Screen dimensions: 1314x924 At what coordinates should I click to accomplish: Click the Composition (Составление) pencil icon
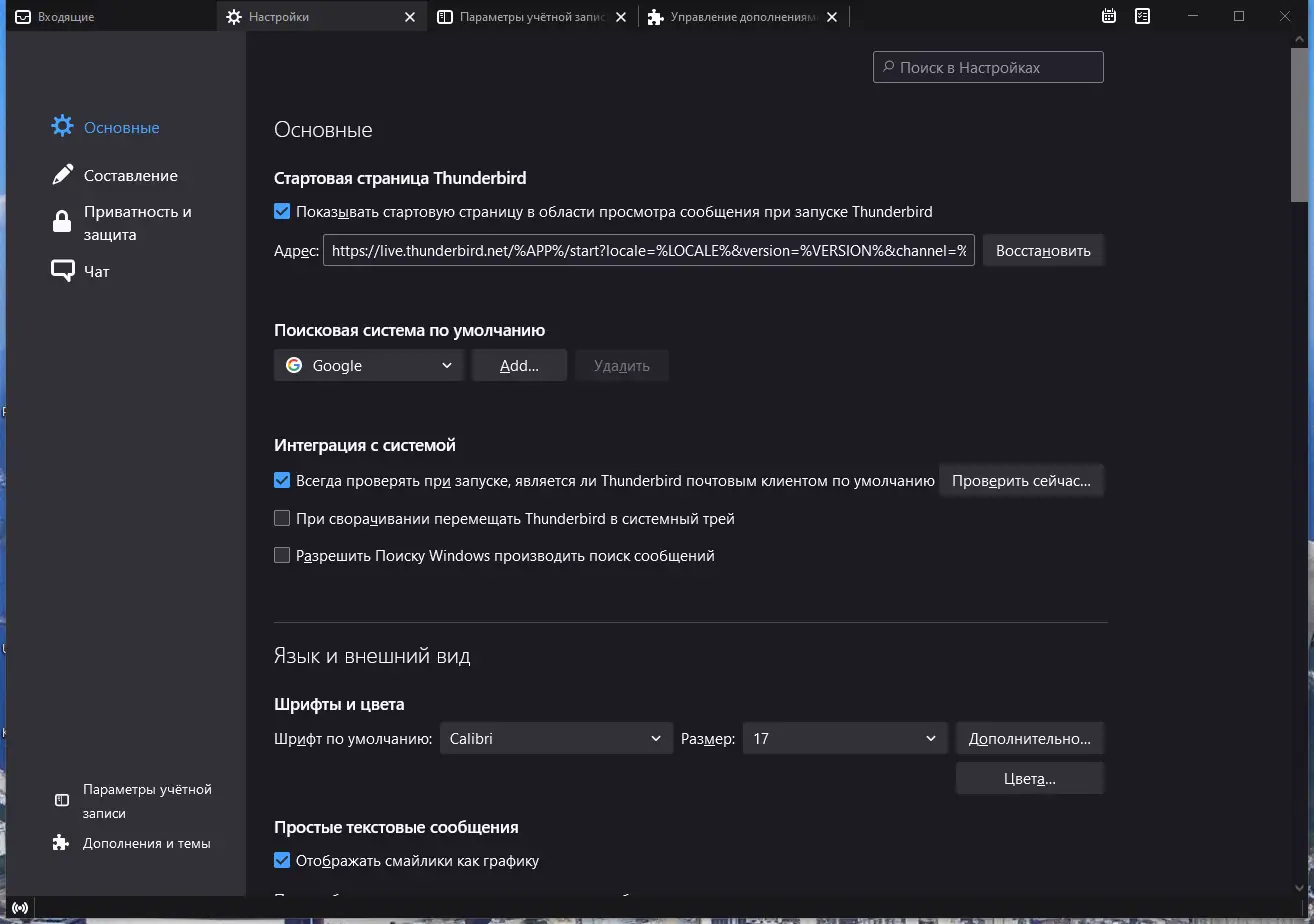pyautogui.click(x=63, y=175)
